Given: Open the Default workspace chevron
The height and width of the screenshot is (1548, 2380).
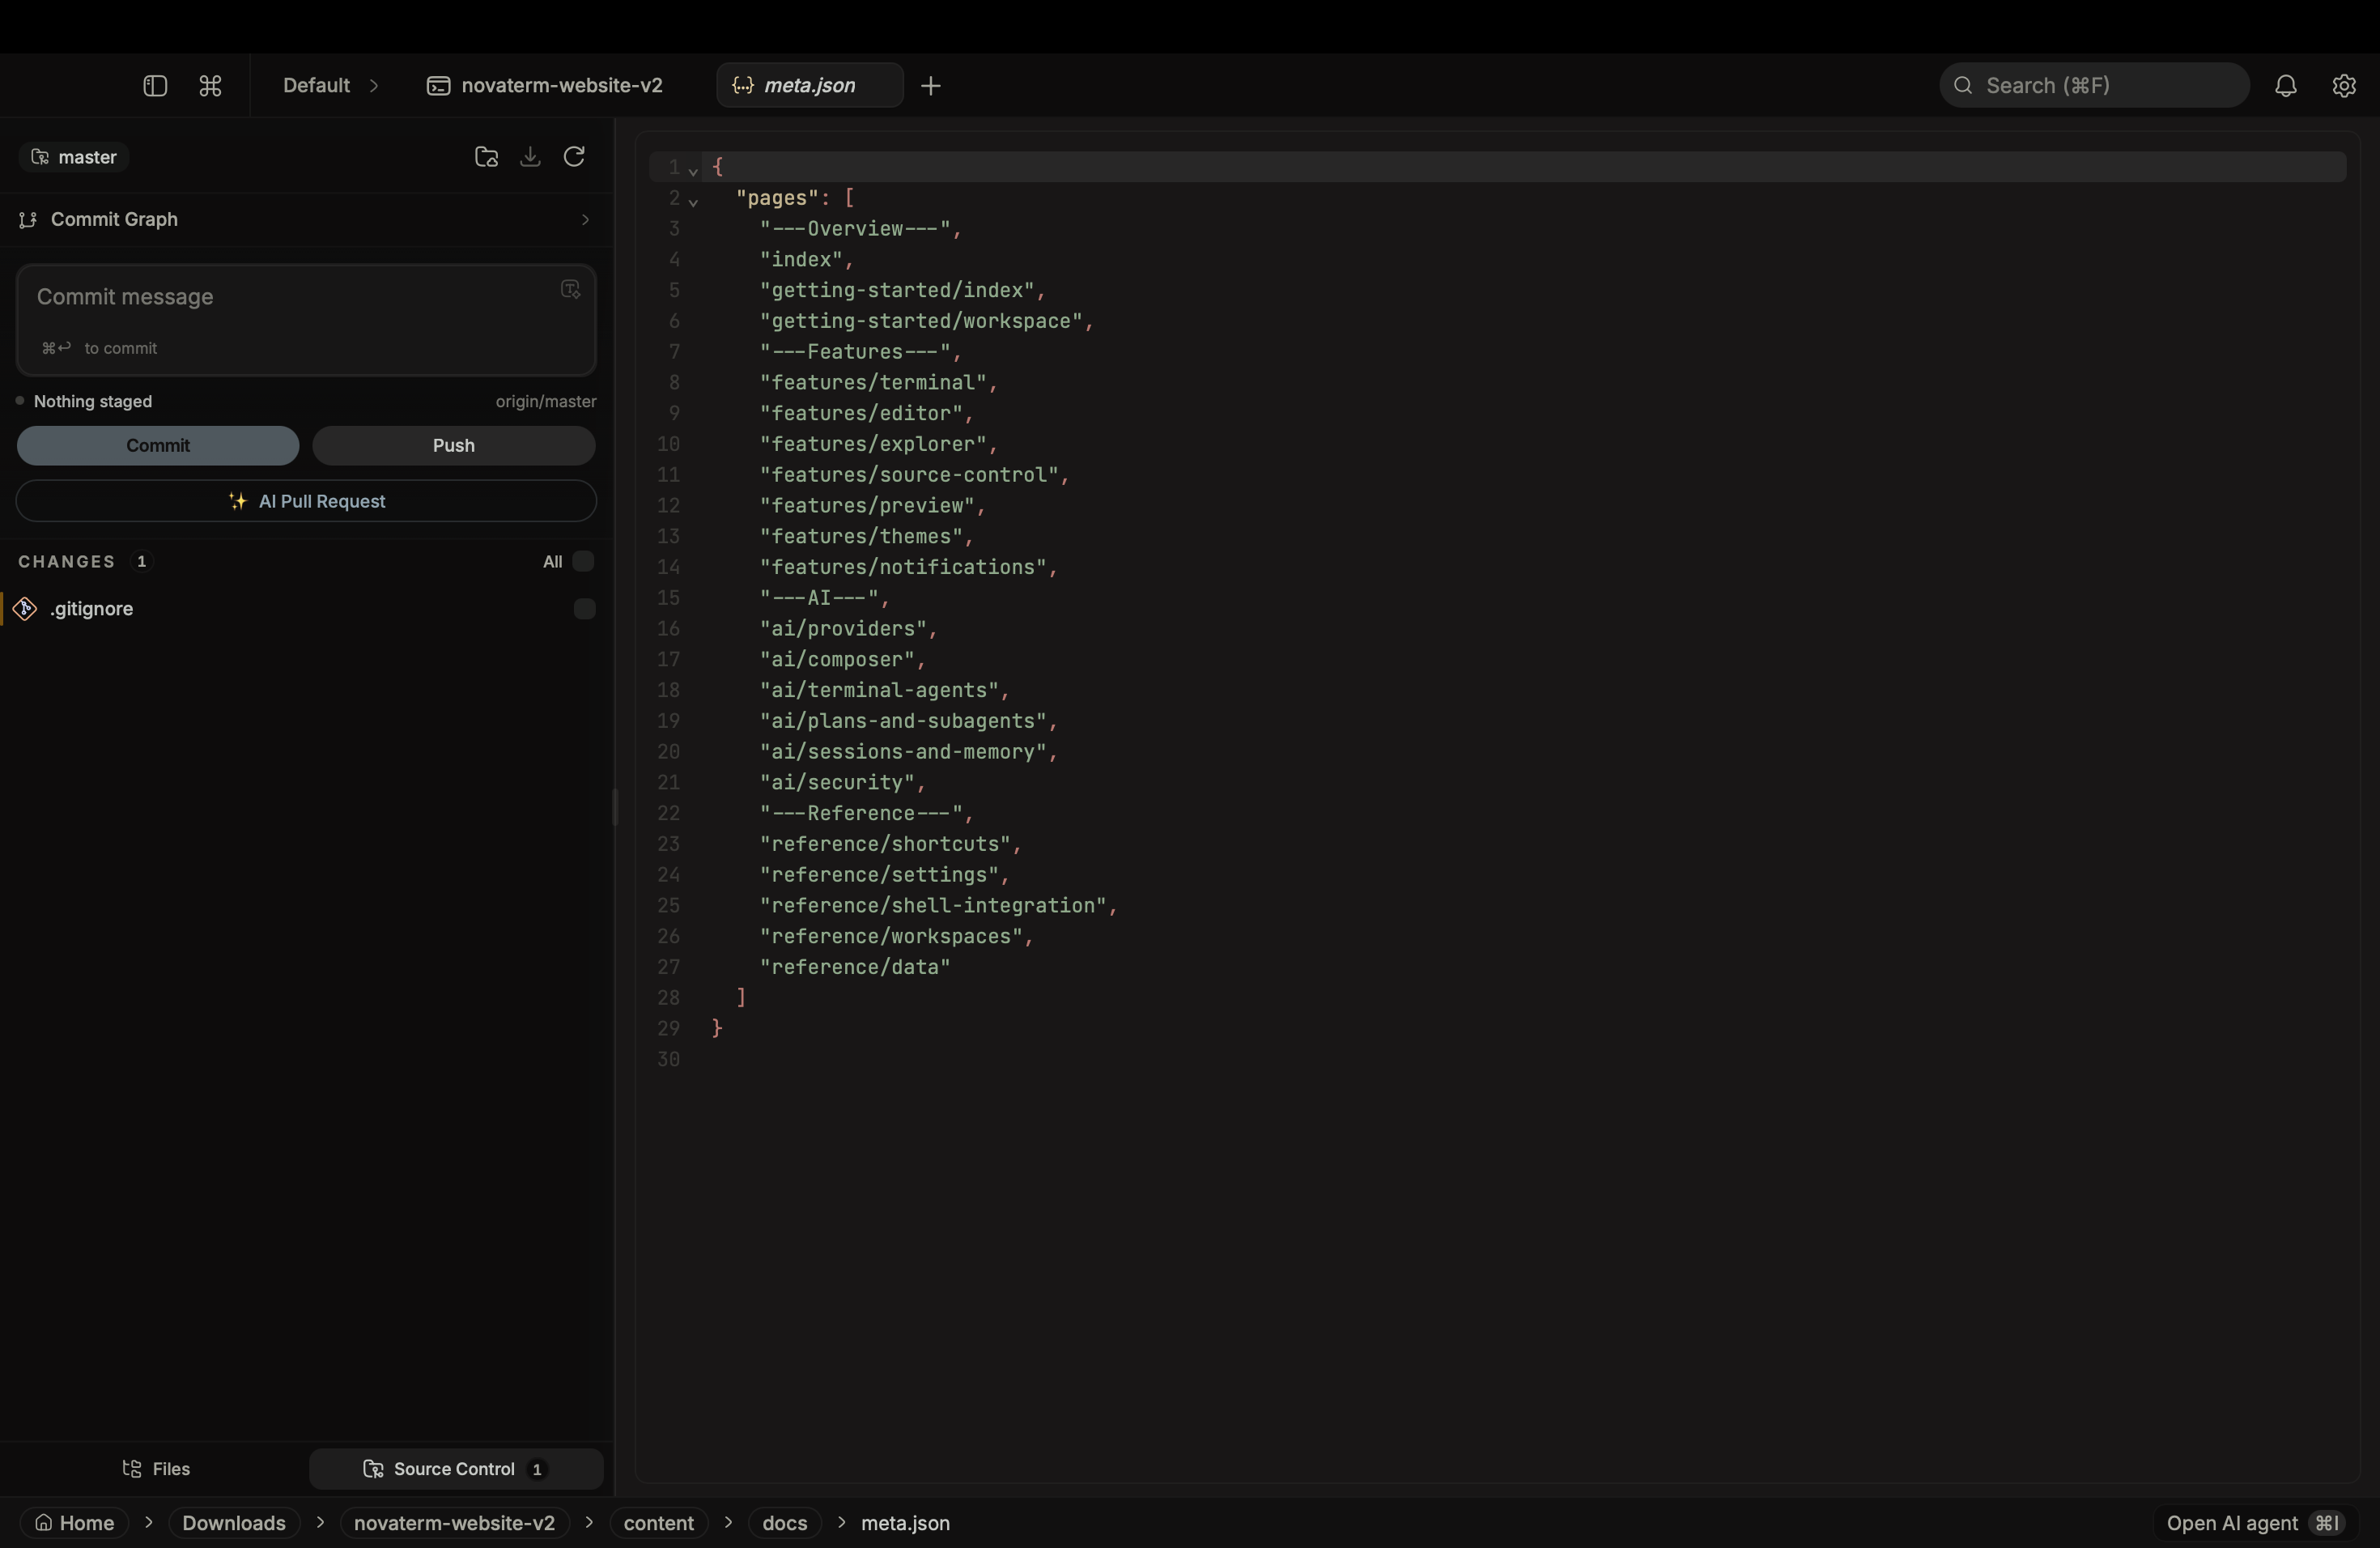Looking at the screenshot, I should point(374,86).
